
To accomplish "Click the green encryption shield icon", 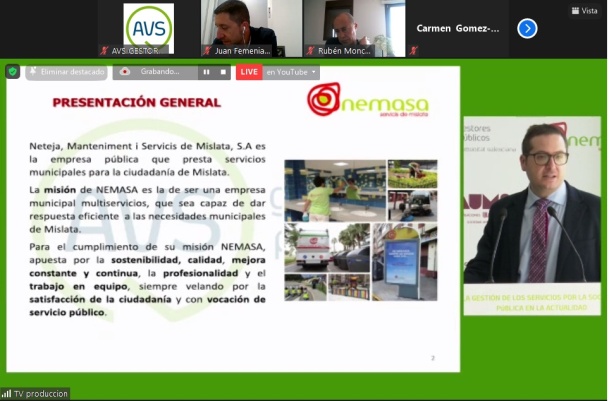I will (x=12, y=71).
